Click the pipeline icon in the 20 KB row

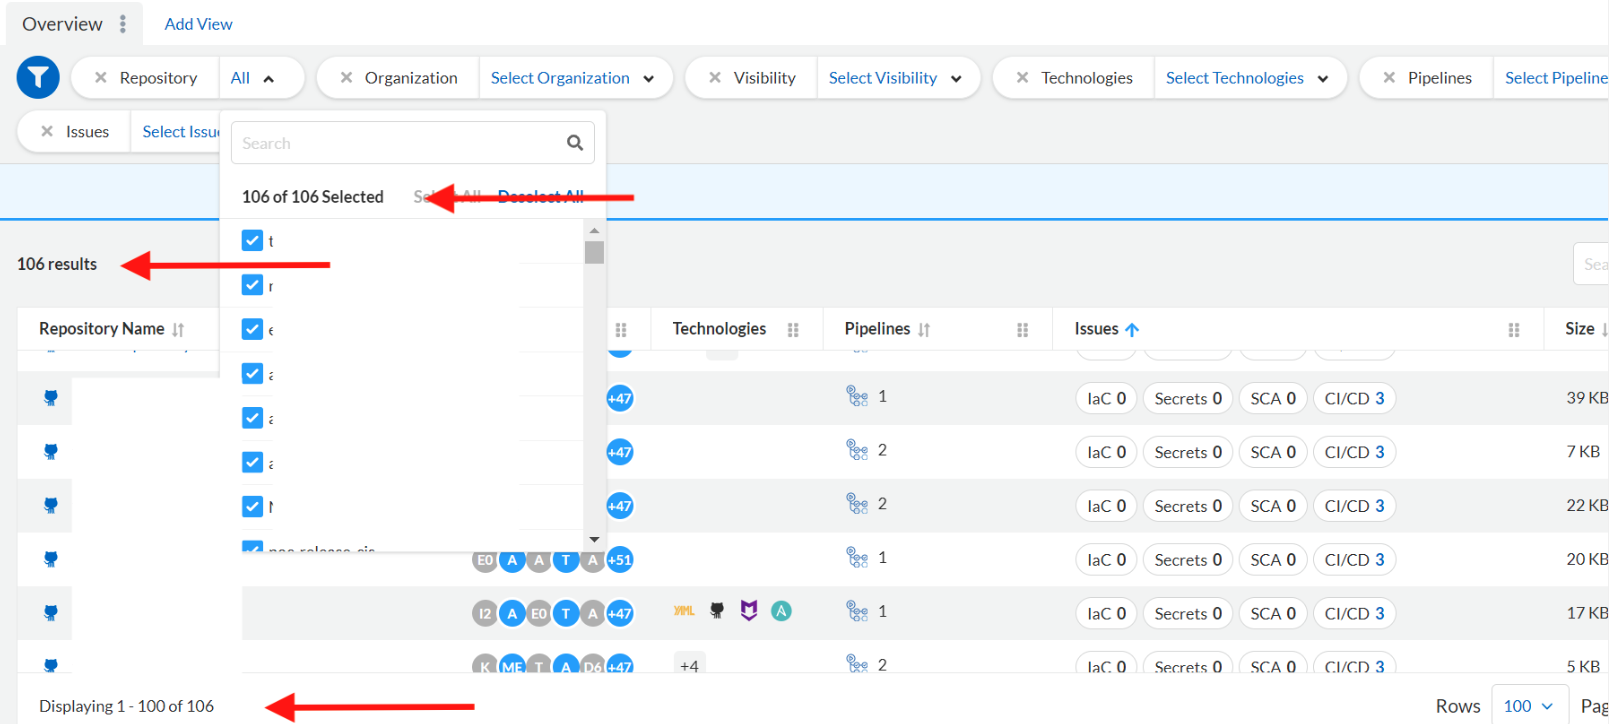pyautogui.click(x=857, y=557)
